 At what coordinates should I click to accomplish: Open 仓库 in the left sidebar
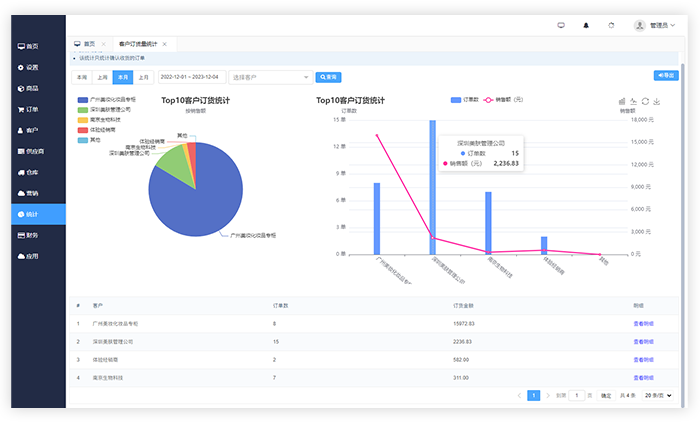pyautogui.click(x=32, y=172)
